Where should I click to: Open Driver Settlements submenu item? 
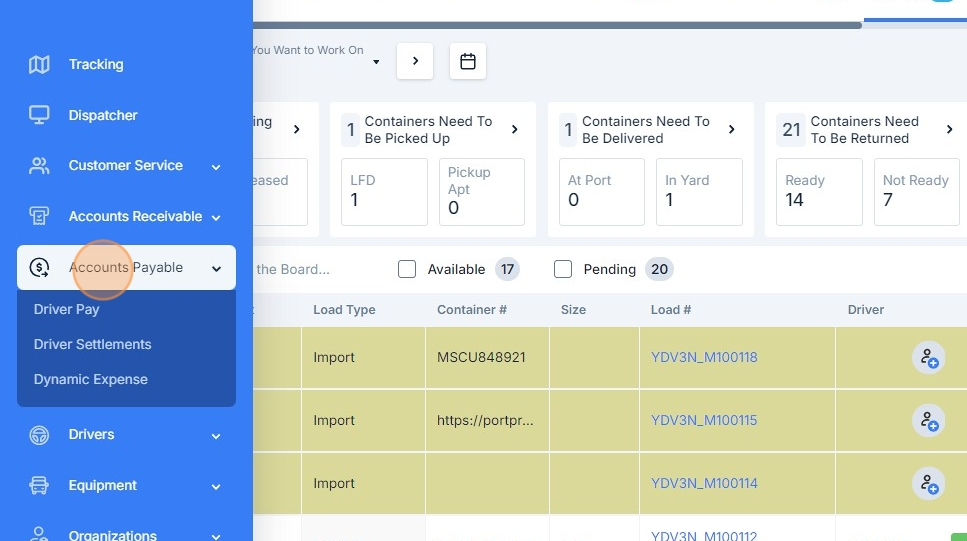point(93,344)
